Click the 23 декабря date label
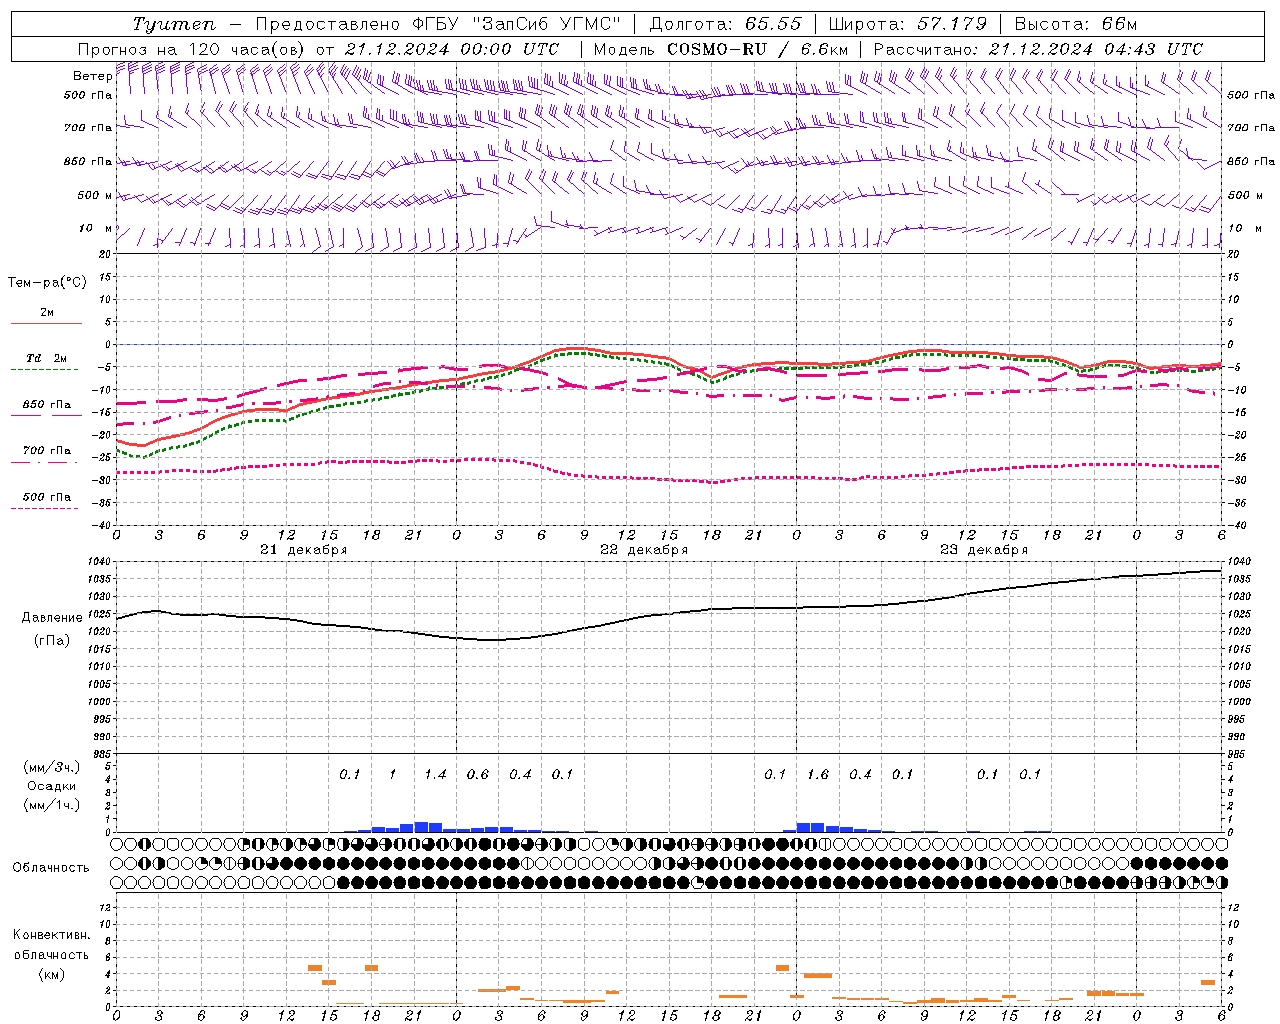The width and height of the screenshot is (1280, 1024). pos(984,550)
